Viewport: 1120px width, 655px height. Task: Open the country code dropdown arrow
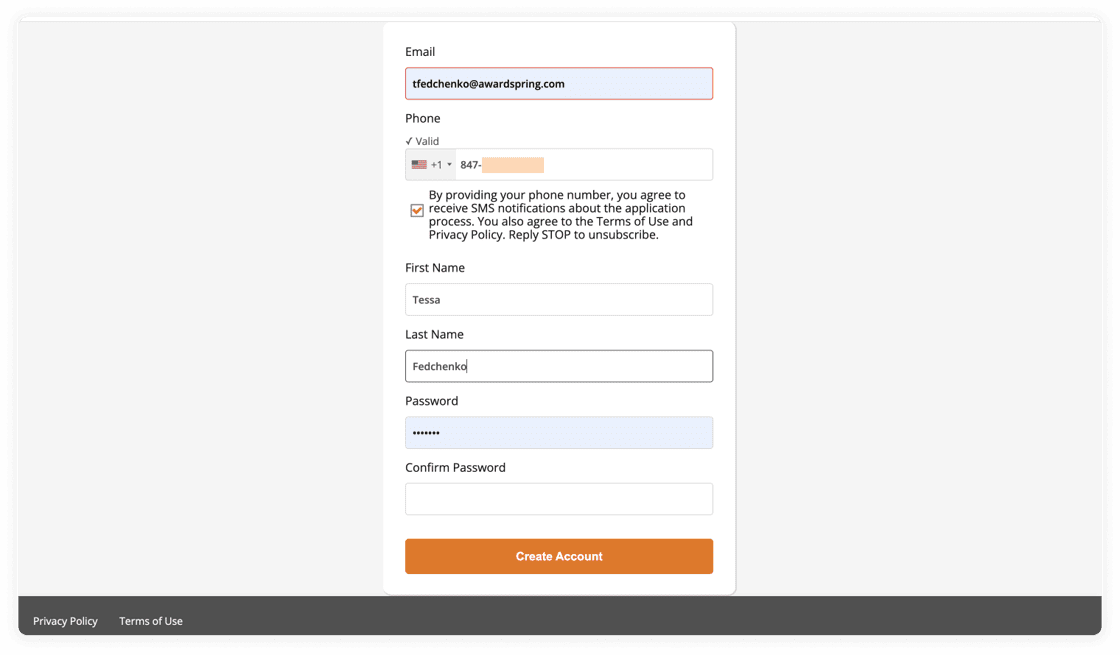pyautogui.click(x=449, y=165)
